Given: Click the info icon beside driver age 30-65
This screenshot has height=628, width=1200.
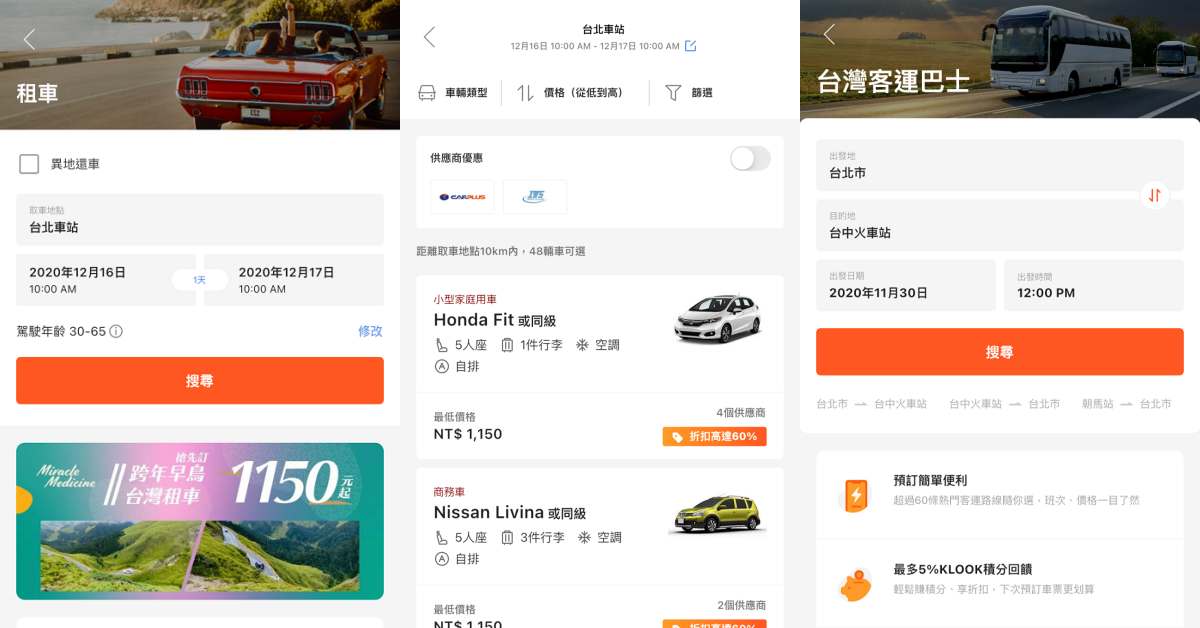Looking at the screenshot, I should 116,331.
